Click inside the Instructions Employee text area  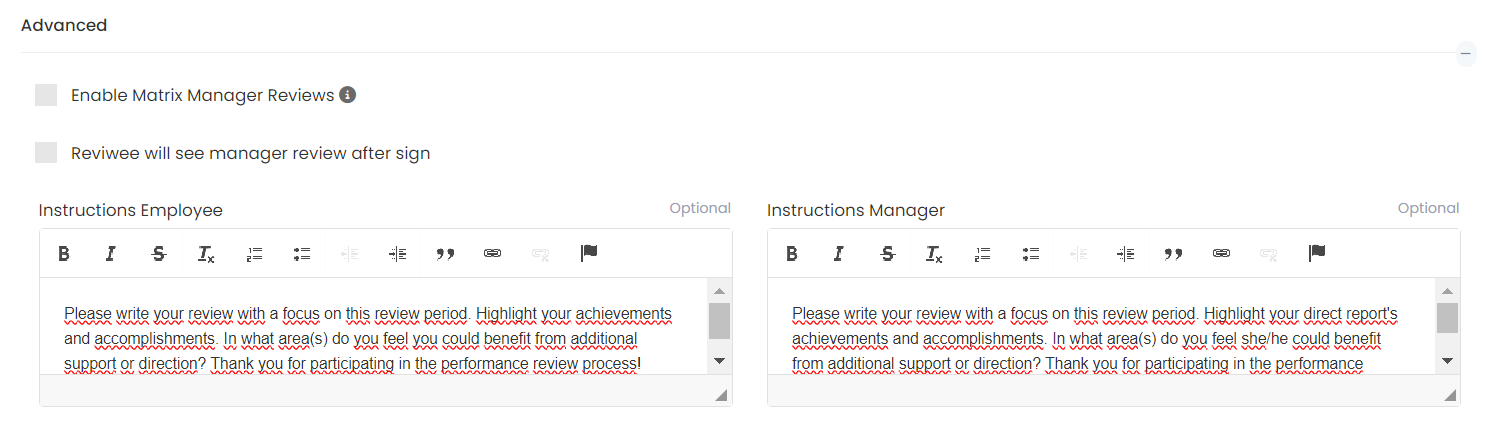coord(370,338)
